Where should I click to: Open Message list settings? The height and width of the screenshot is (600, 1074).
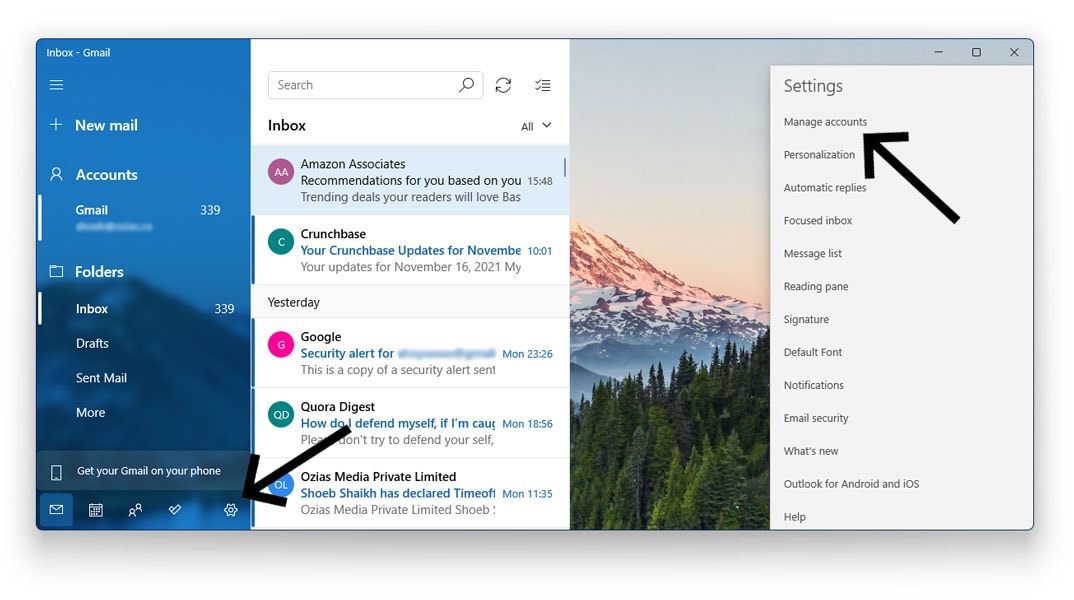[812, 253]
